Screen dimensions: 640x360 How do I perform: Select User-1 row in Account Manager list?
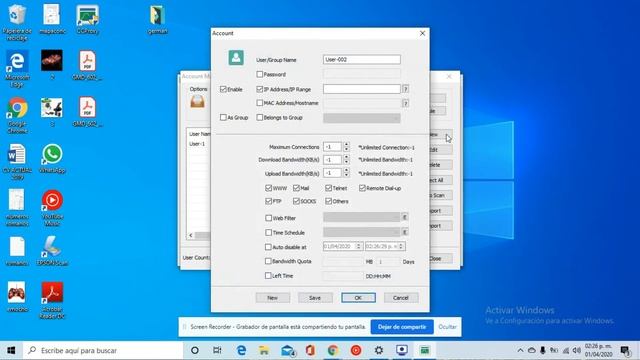199,144
